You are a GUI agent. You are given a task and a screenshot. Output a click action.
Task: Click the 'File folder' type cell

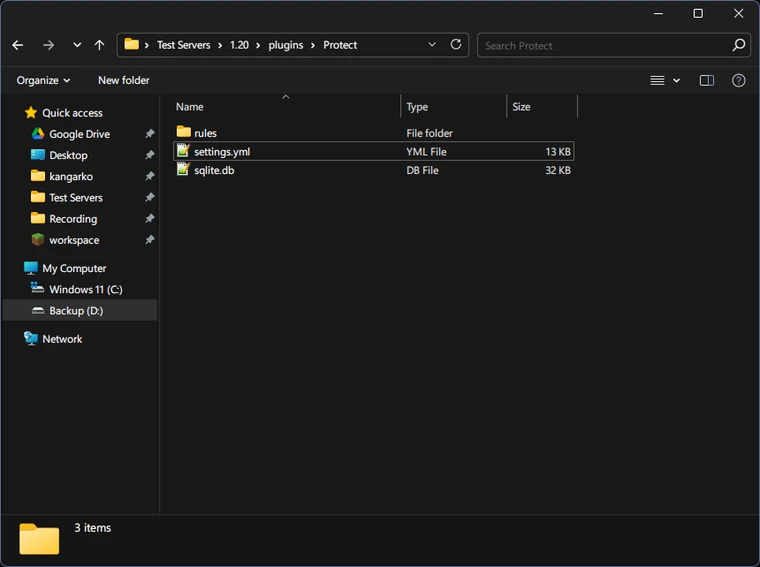point(429,133)
